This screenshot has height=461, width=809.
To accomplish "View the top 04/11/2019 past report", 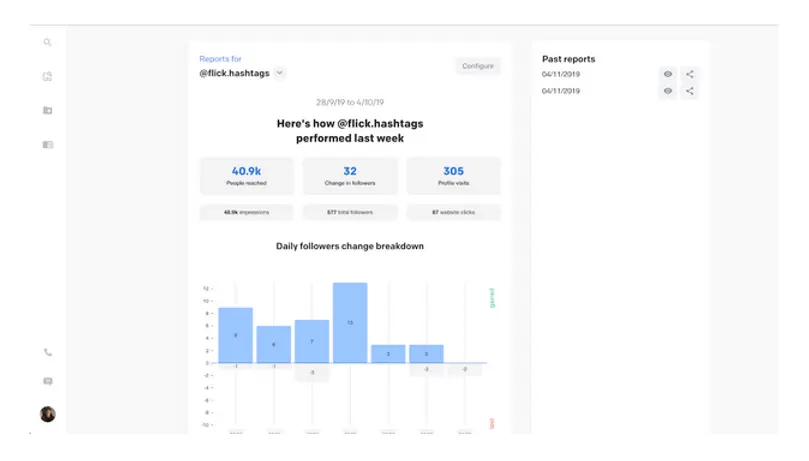I will [x=668, y=74].
